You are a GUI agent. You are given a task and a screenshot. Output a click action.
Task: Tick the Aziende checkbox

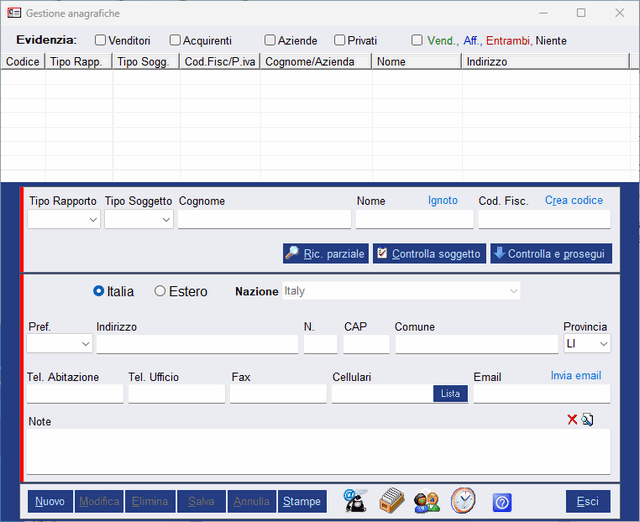point(270,41)
